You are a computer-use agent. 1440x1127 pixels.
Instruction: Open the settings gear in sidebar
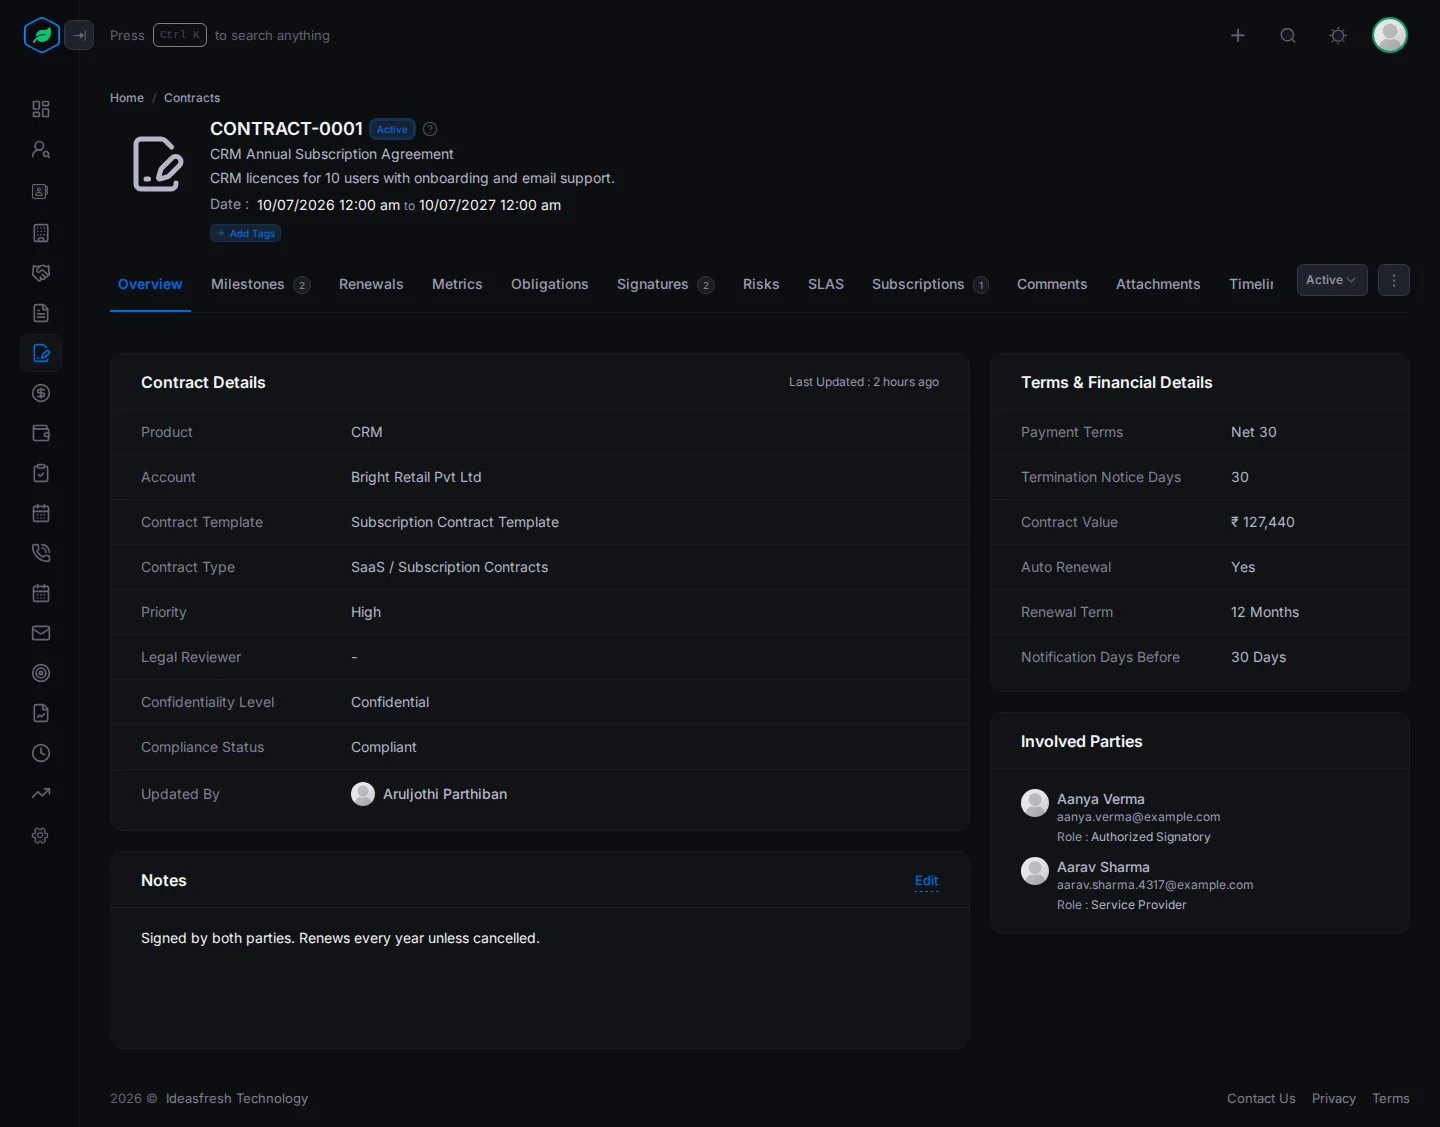click(41, 835)
